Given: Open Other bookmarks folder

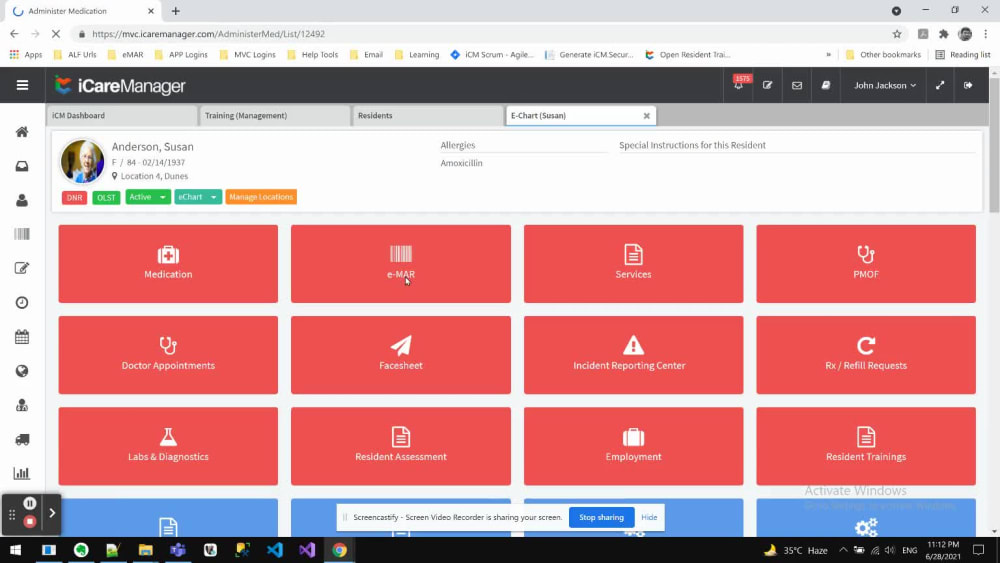Looking at the screenshot, I should [x=883, y=55].
